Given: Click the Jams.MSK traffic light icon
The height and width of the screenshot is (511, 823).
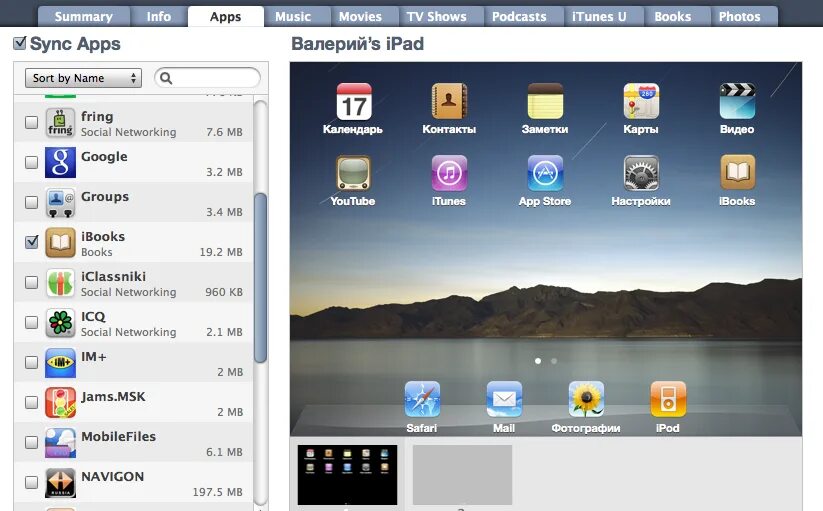Looking at the screenshot, I should click(x=60, y=402).
